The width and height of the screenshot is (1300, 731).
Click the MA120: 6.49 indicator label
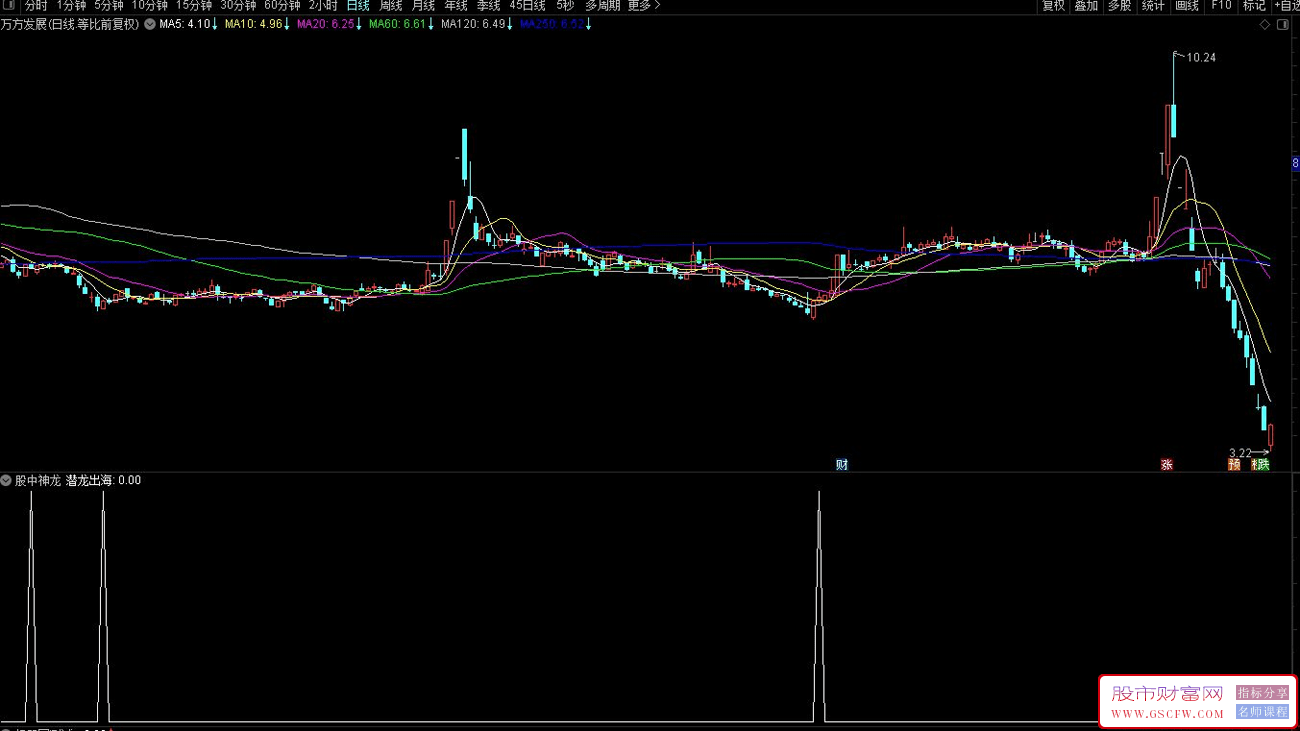point(473,24)
